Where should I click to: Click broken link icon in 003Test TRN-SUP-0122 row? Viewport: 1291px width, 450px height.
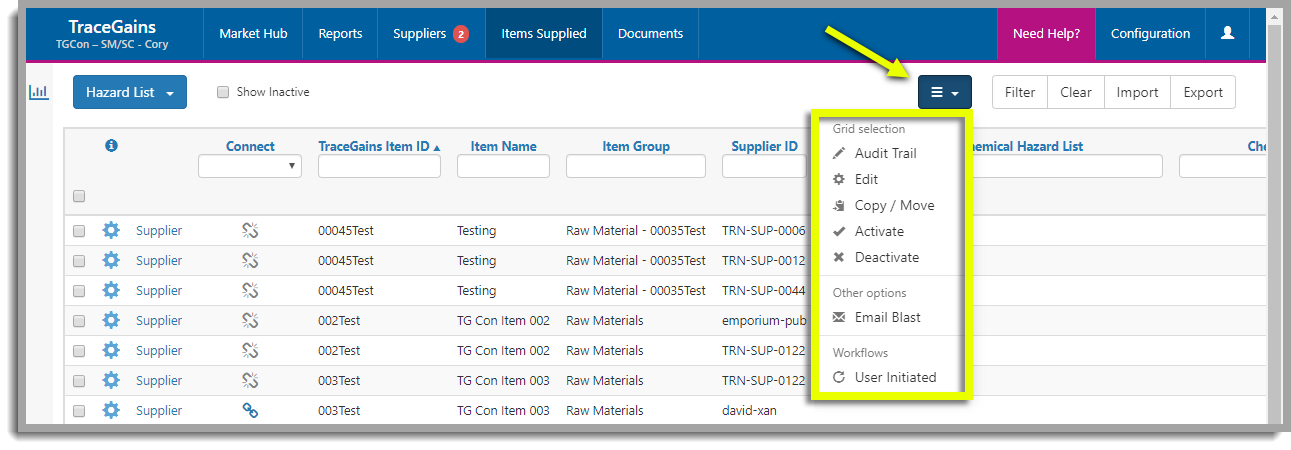tap(250, 380)
